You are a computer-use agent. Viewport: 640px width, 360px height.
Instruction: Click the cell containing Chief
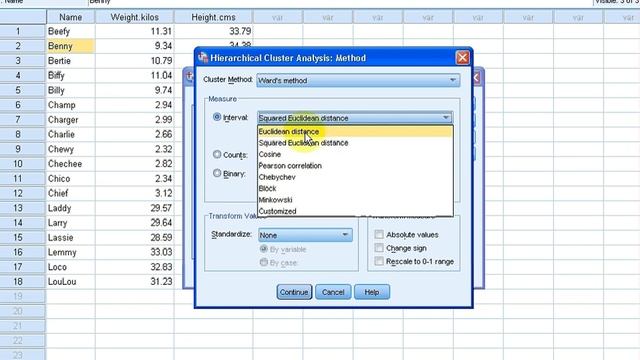click(x=71, y=193)
